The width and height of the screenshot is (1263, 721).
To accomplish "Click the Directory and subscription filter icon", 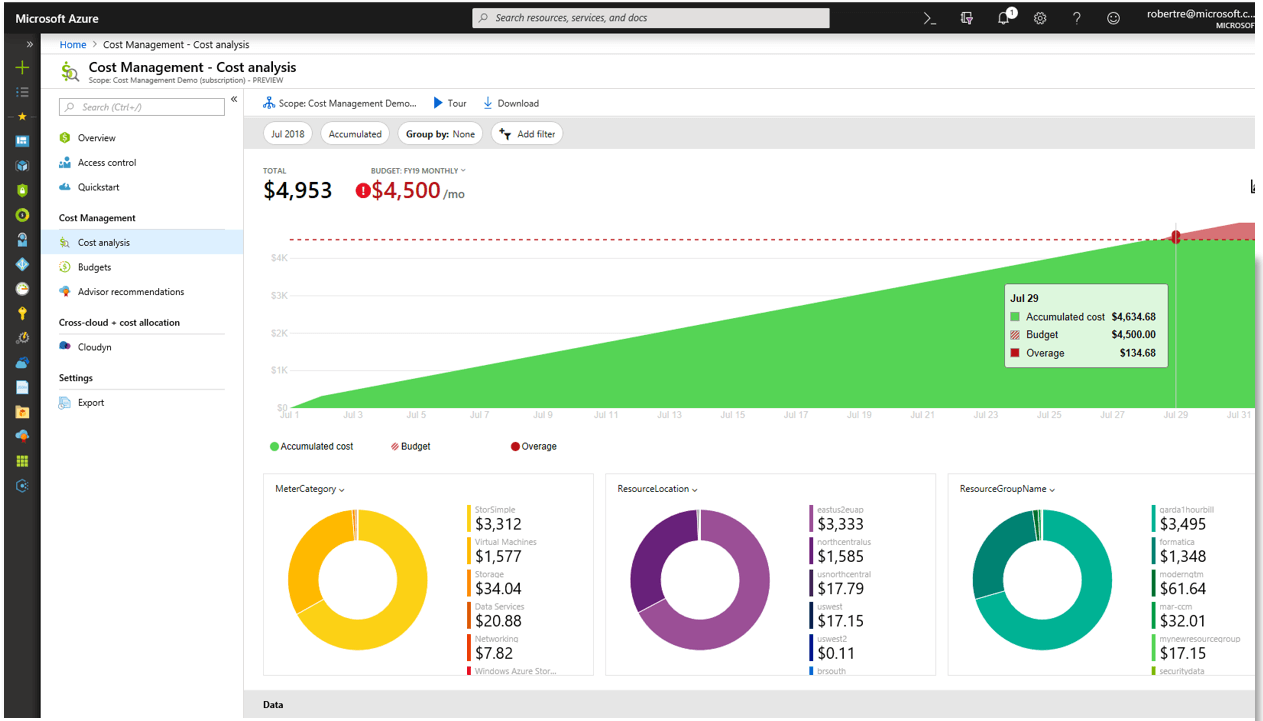I will pyautogui.click(x=966, y=18).
